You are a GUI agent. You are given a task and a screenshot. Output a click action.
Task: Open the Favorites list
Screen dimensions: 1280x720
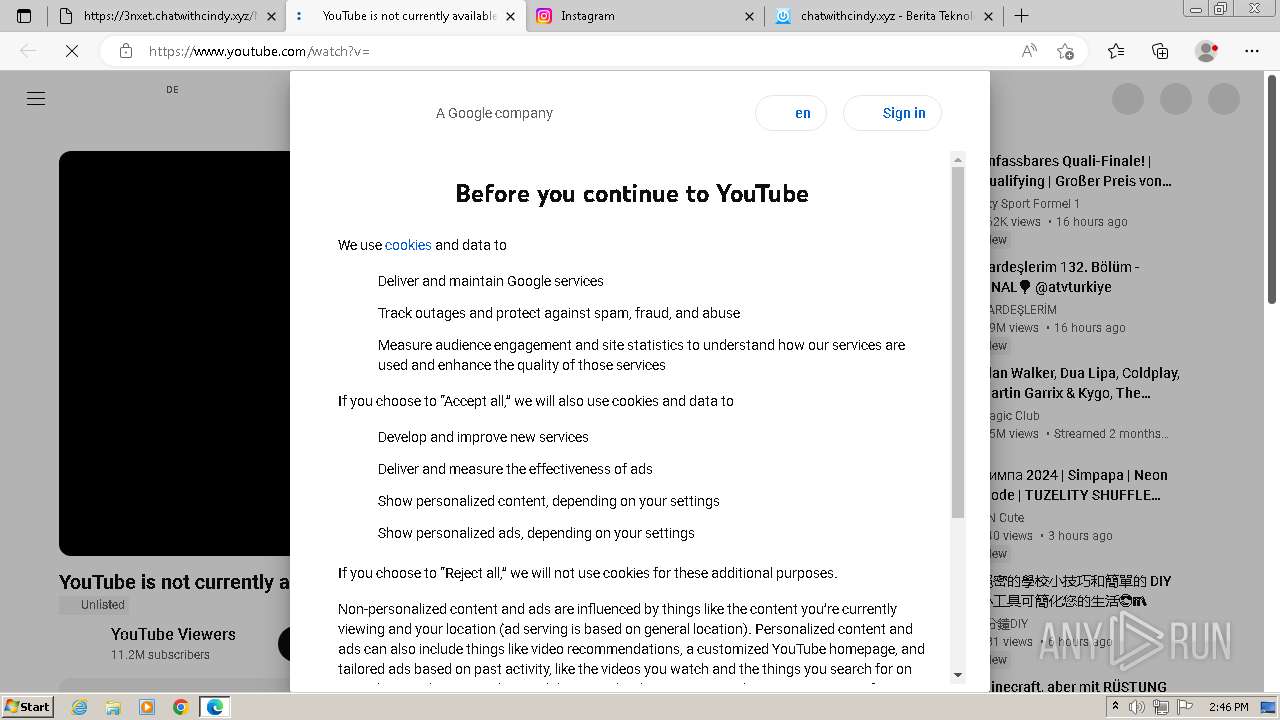coord(1116,51)
